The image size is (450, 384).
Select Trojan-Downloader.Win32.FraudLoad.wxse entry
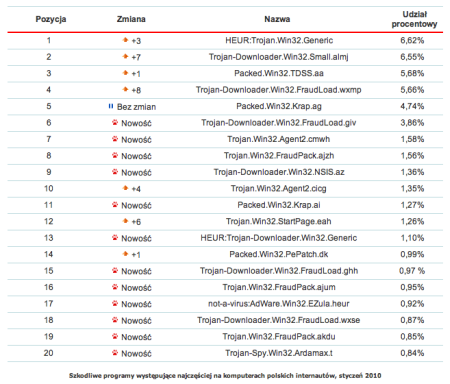pyautogui.click(x=279, y=320)
